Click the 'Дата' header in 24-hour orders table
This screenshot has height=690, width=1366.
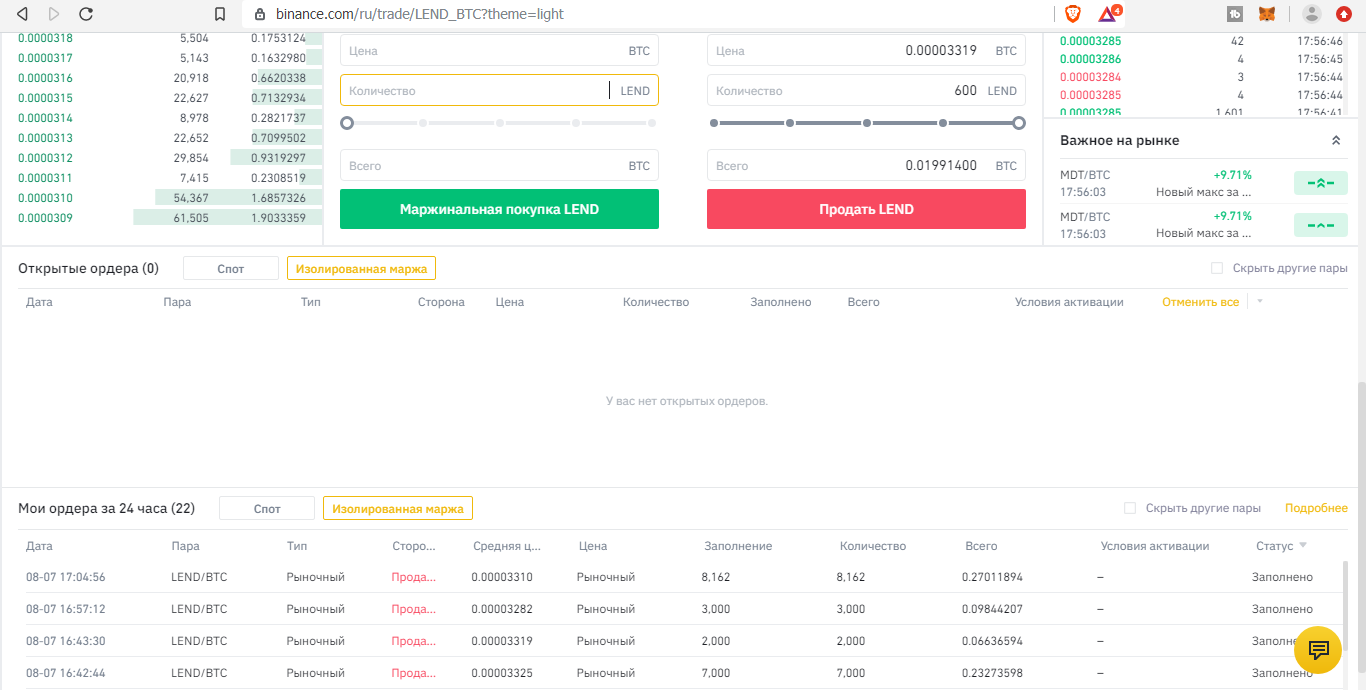coord(39,546)
